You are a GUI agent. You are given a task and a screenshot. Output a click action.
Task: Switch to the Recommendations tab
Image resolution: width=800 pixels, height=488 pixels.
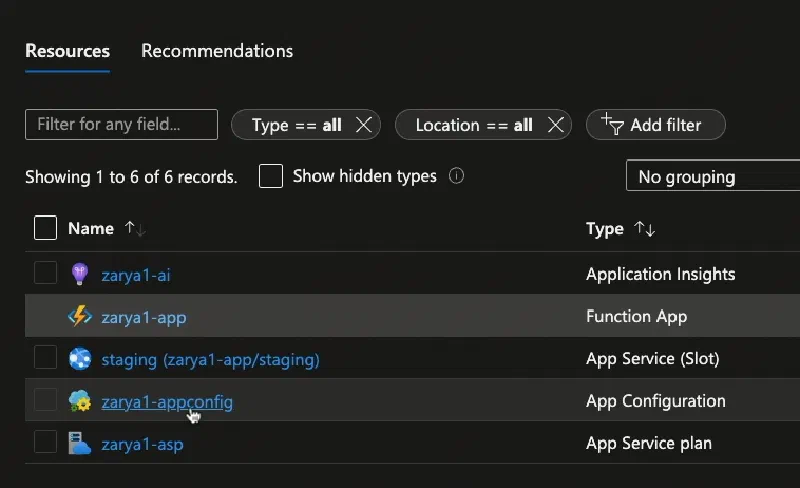[x=217, y=51]
